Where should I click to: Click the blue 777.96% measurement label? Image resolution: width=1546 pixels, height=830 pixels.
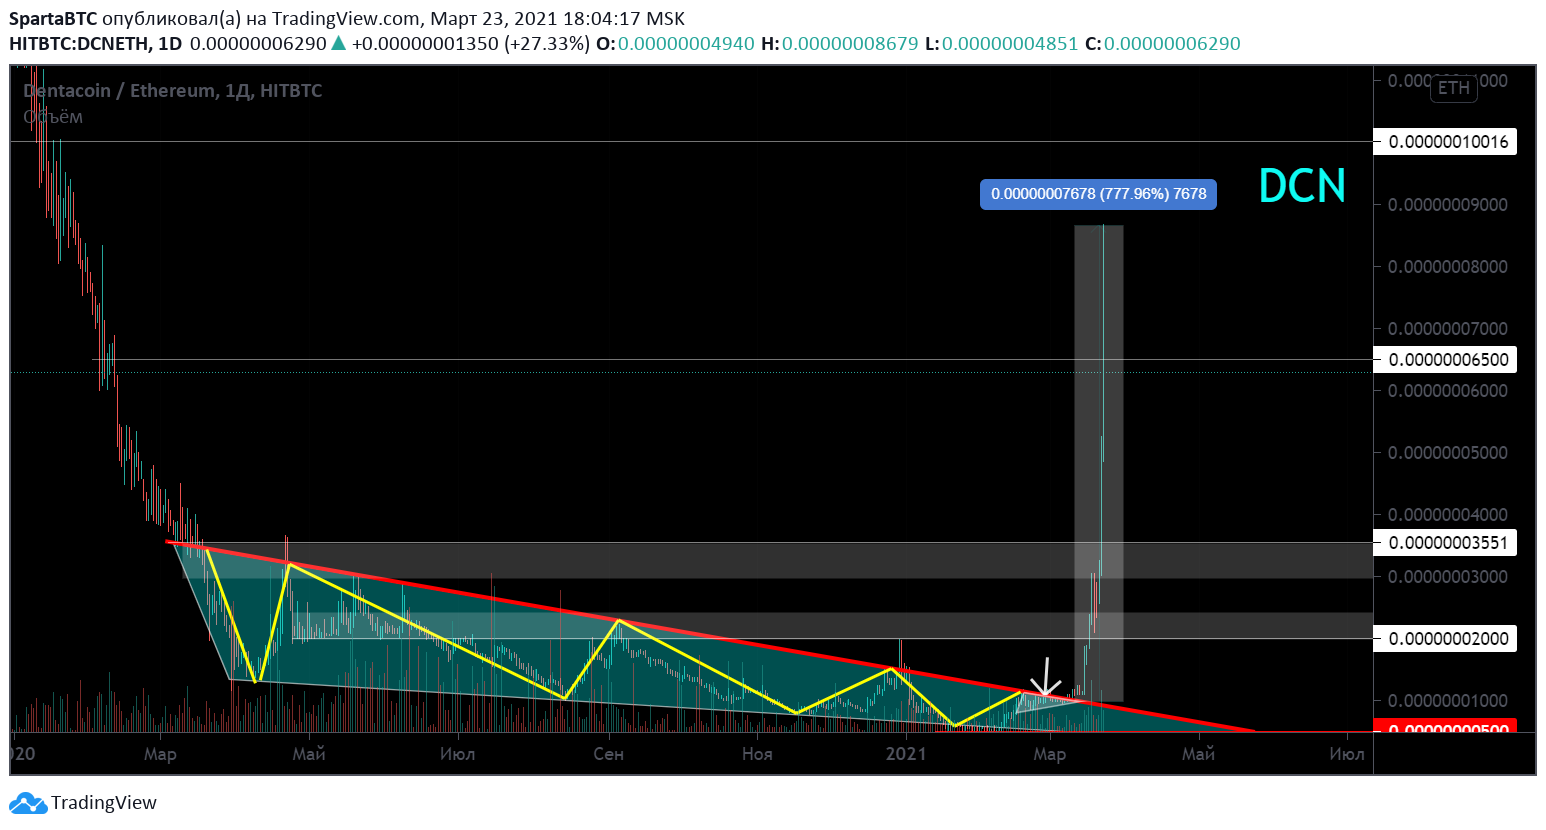coord(1098,194)
